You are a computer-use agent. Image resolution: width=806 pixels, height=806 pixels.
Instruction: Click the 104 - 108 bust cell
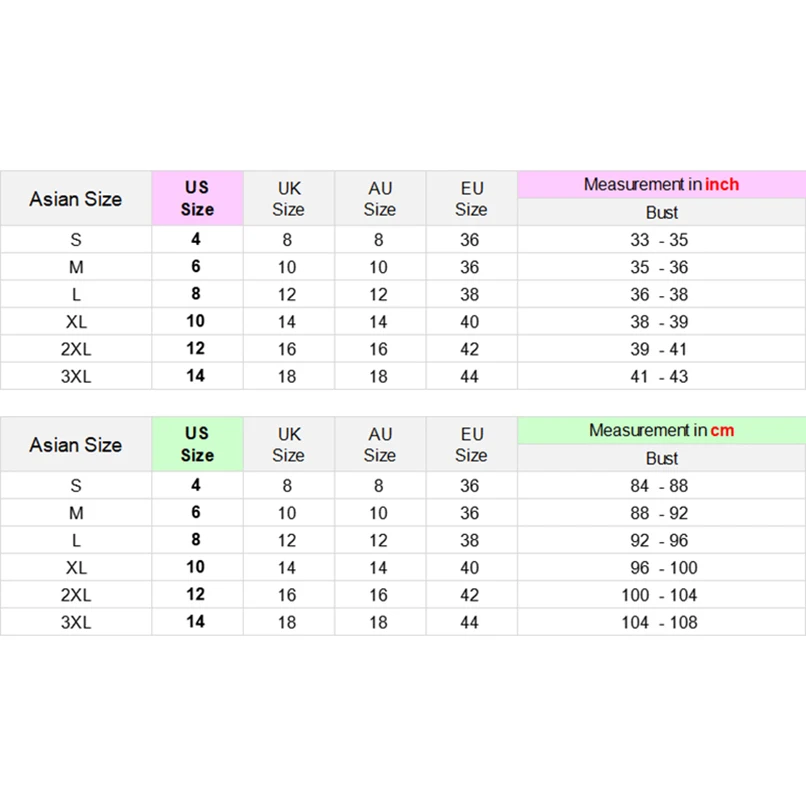coord(661,622)
